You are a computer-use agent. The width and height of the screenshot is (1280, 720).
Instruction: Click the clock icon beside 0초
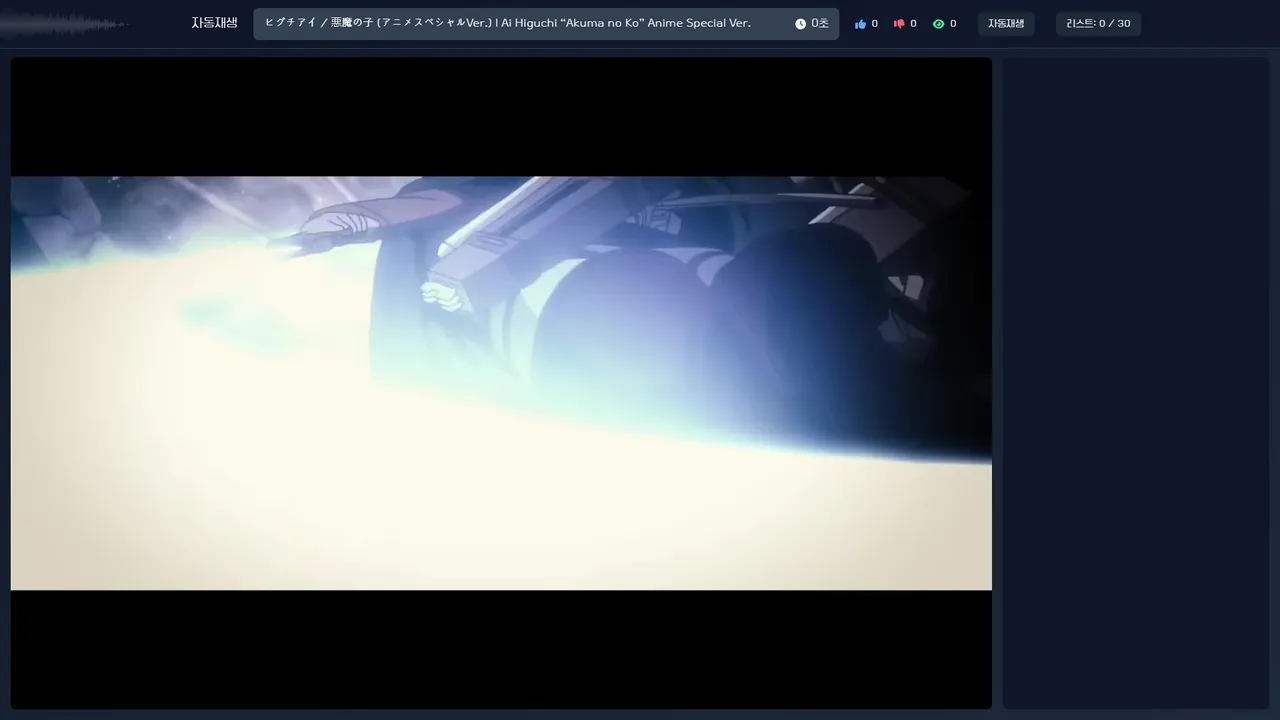[x=800, y=24]
